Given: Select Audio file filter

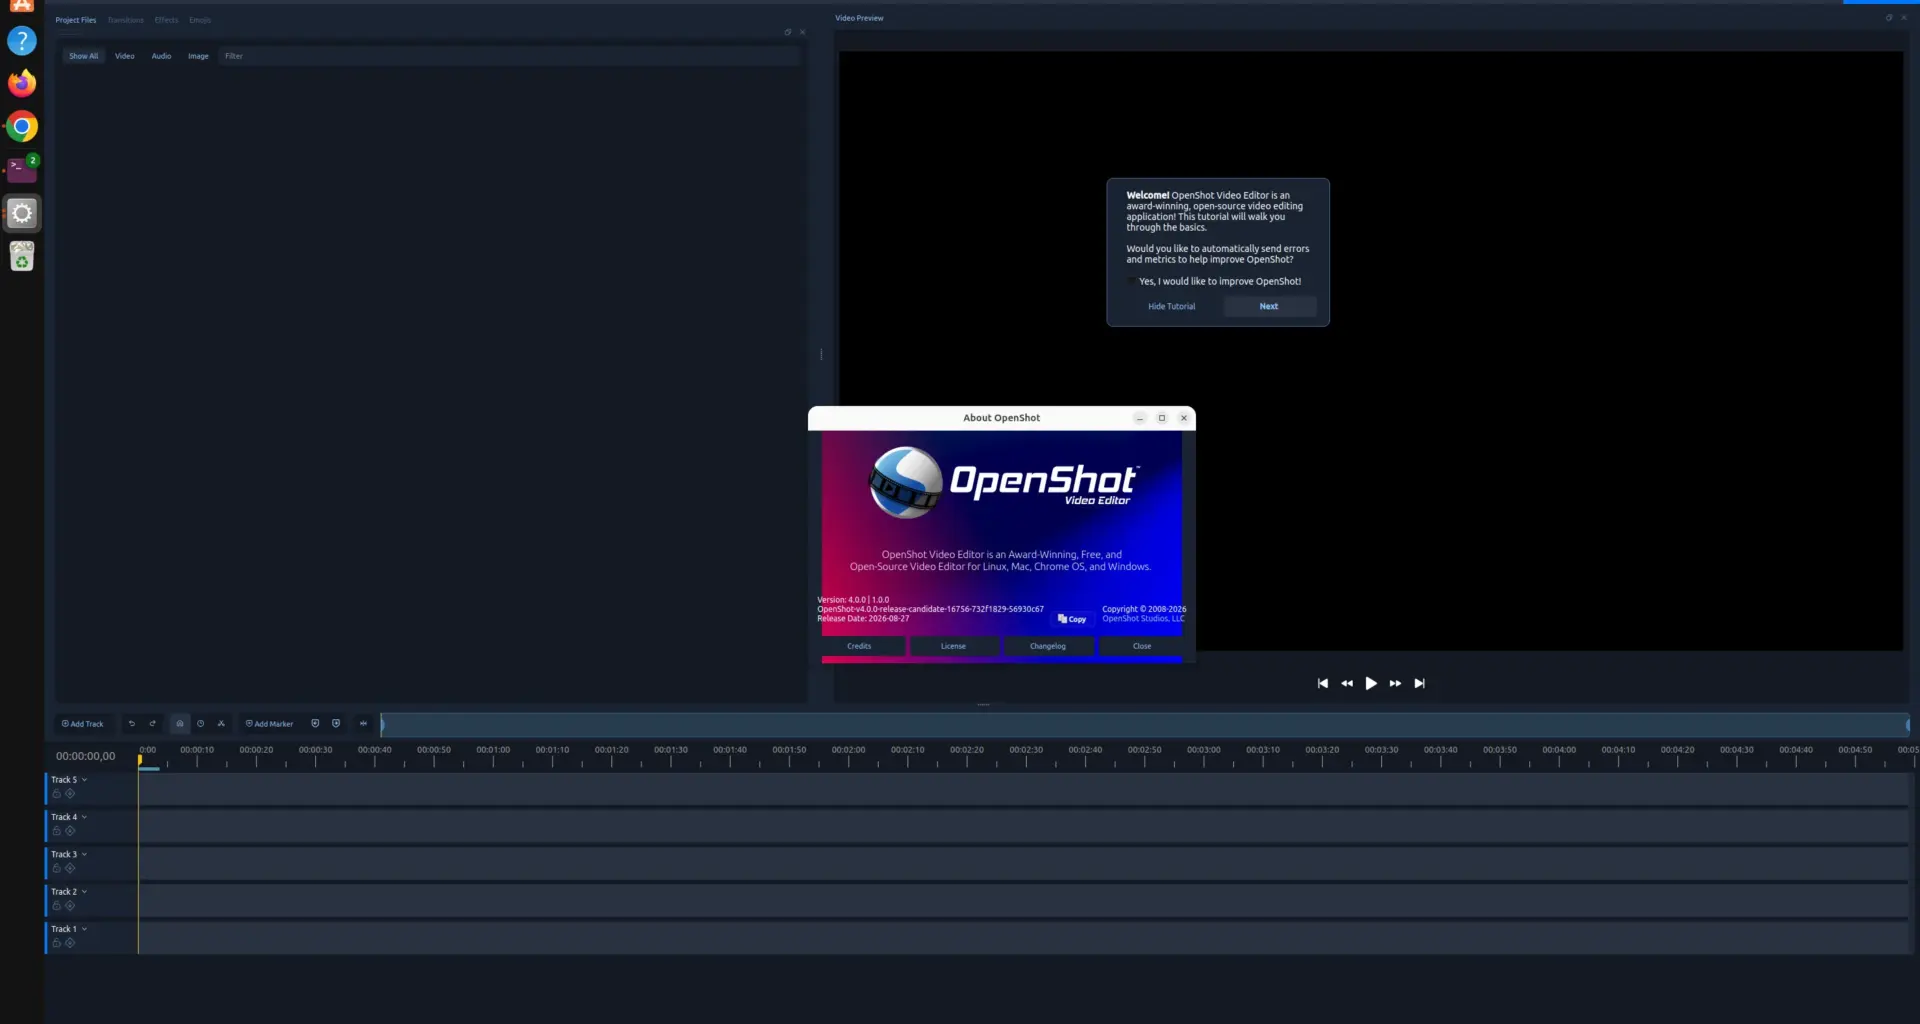Looking at the screenshot, I should pyautogui.click(x=161, y=56).
